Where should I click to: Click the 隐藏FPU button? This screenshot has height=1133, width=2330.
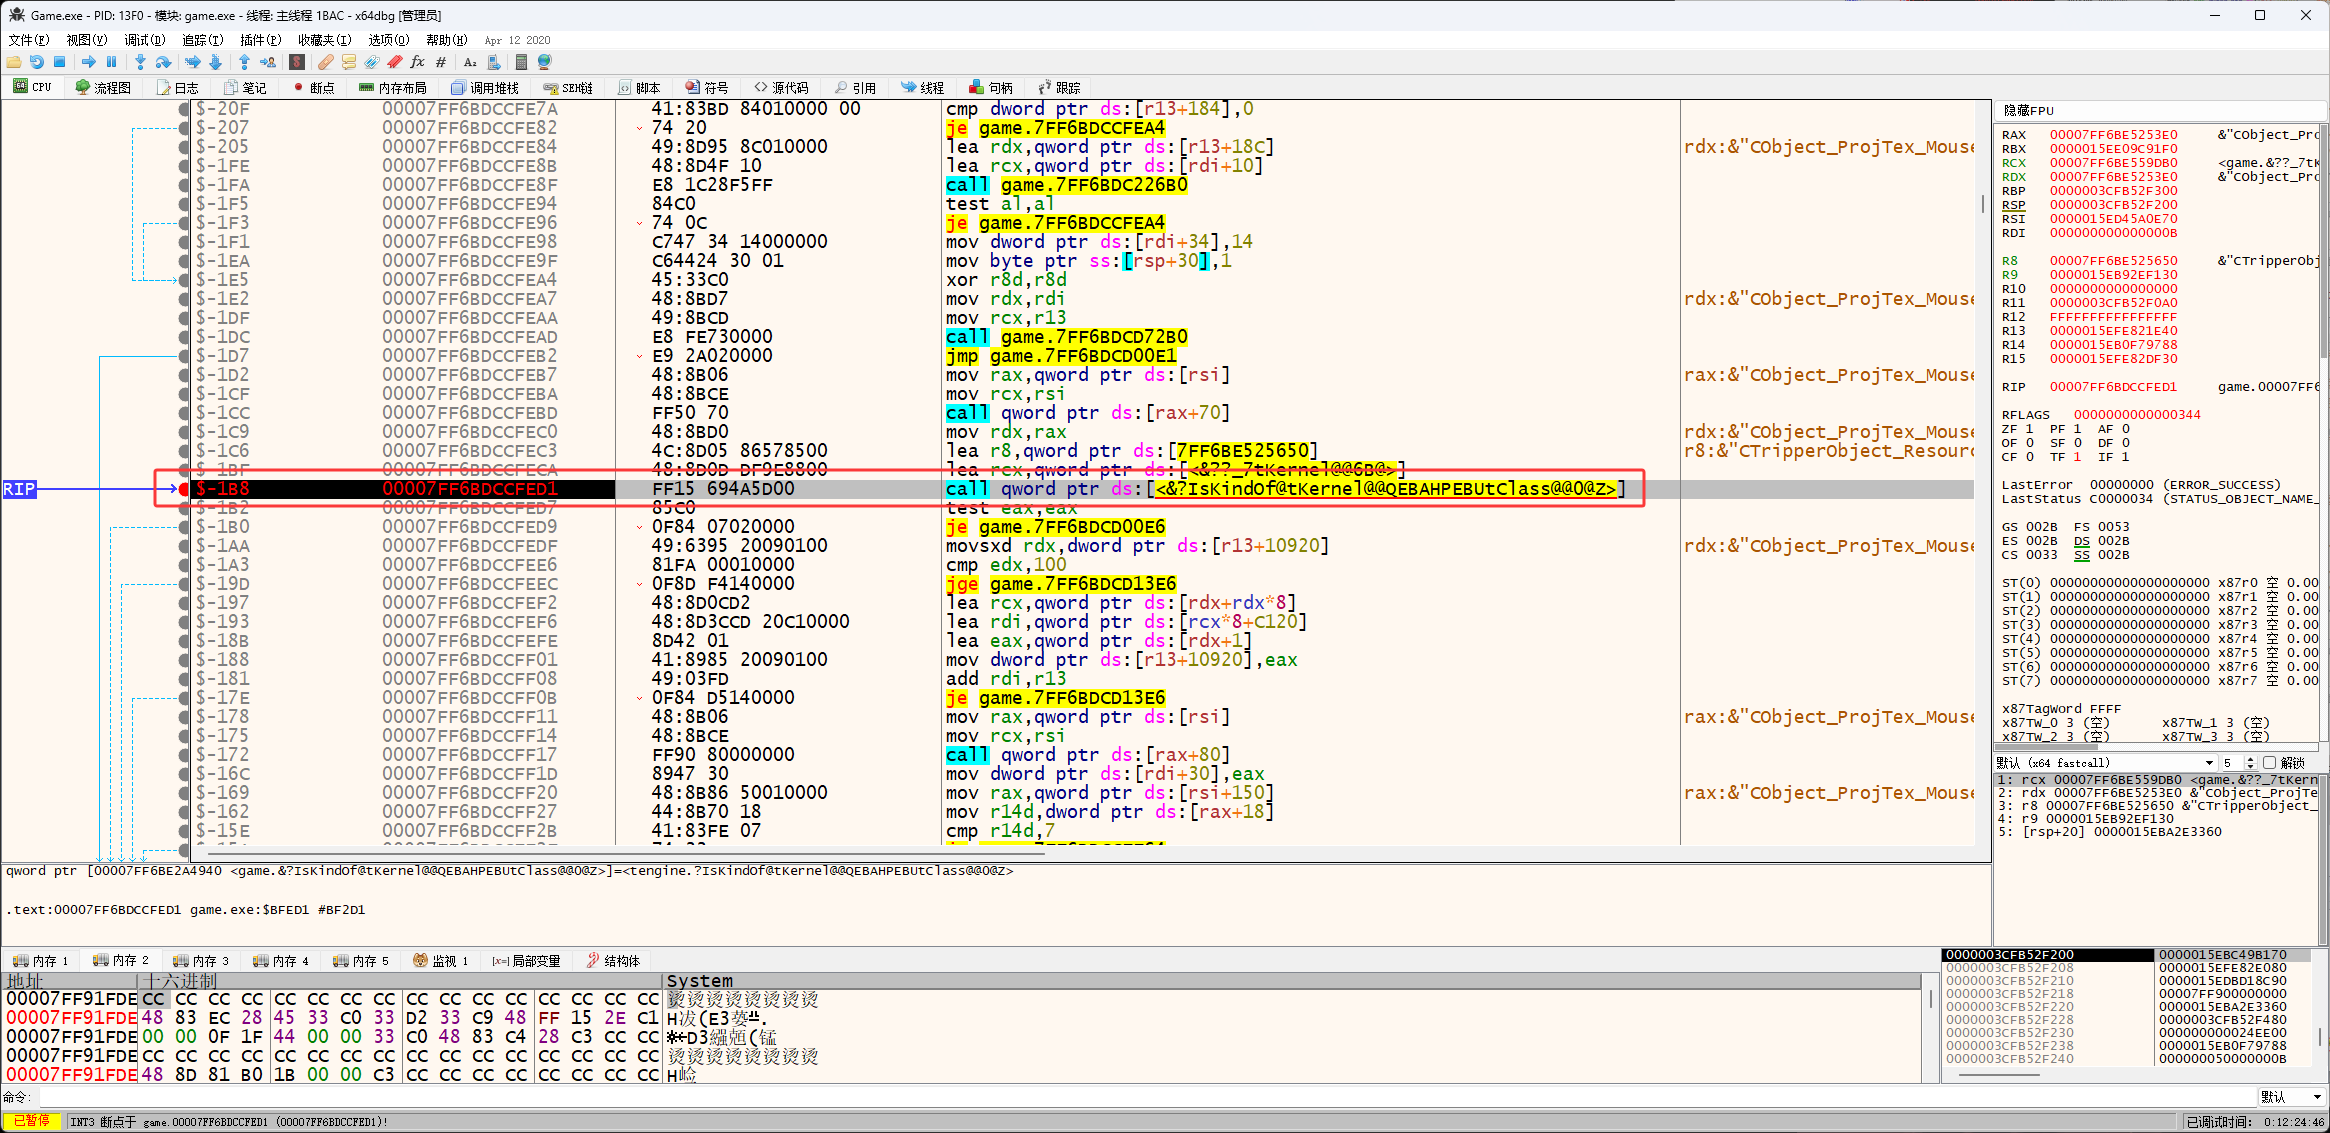(x=2028, y=111)
